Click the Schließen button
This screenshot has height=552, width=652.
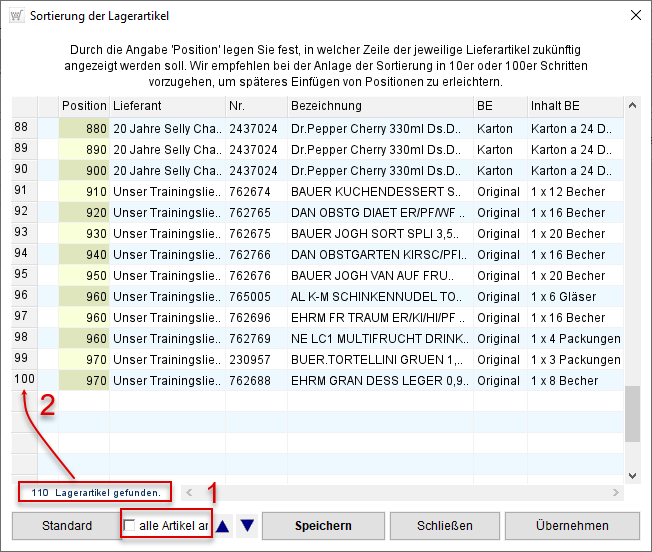tap(444, 526)
